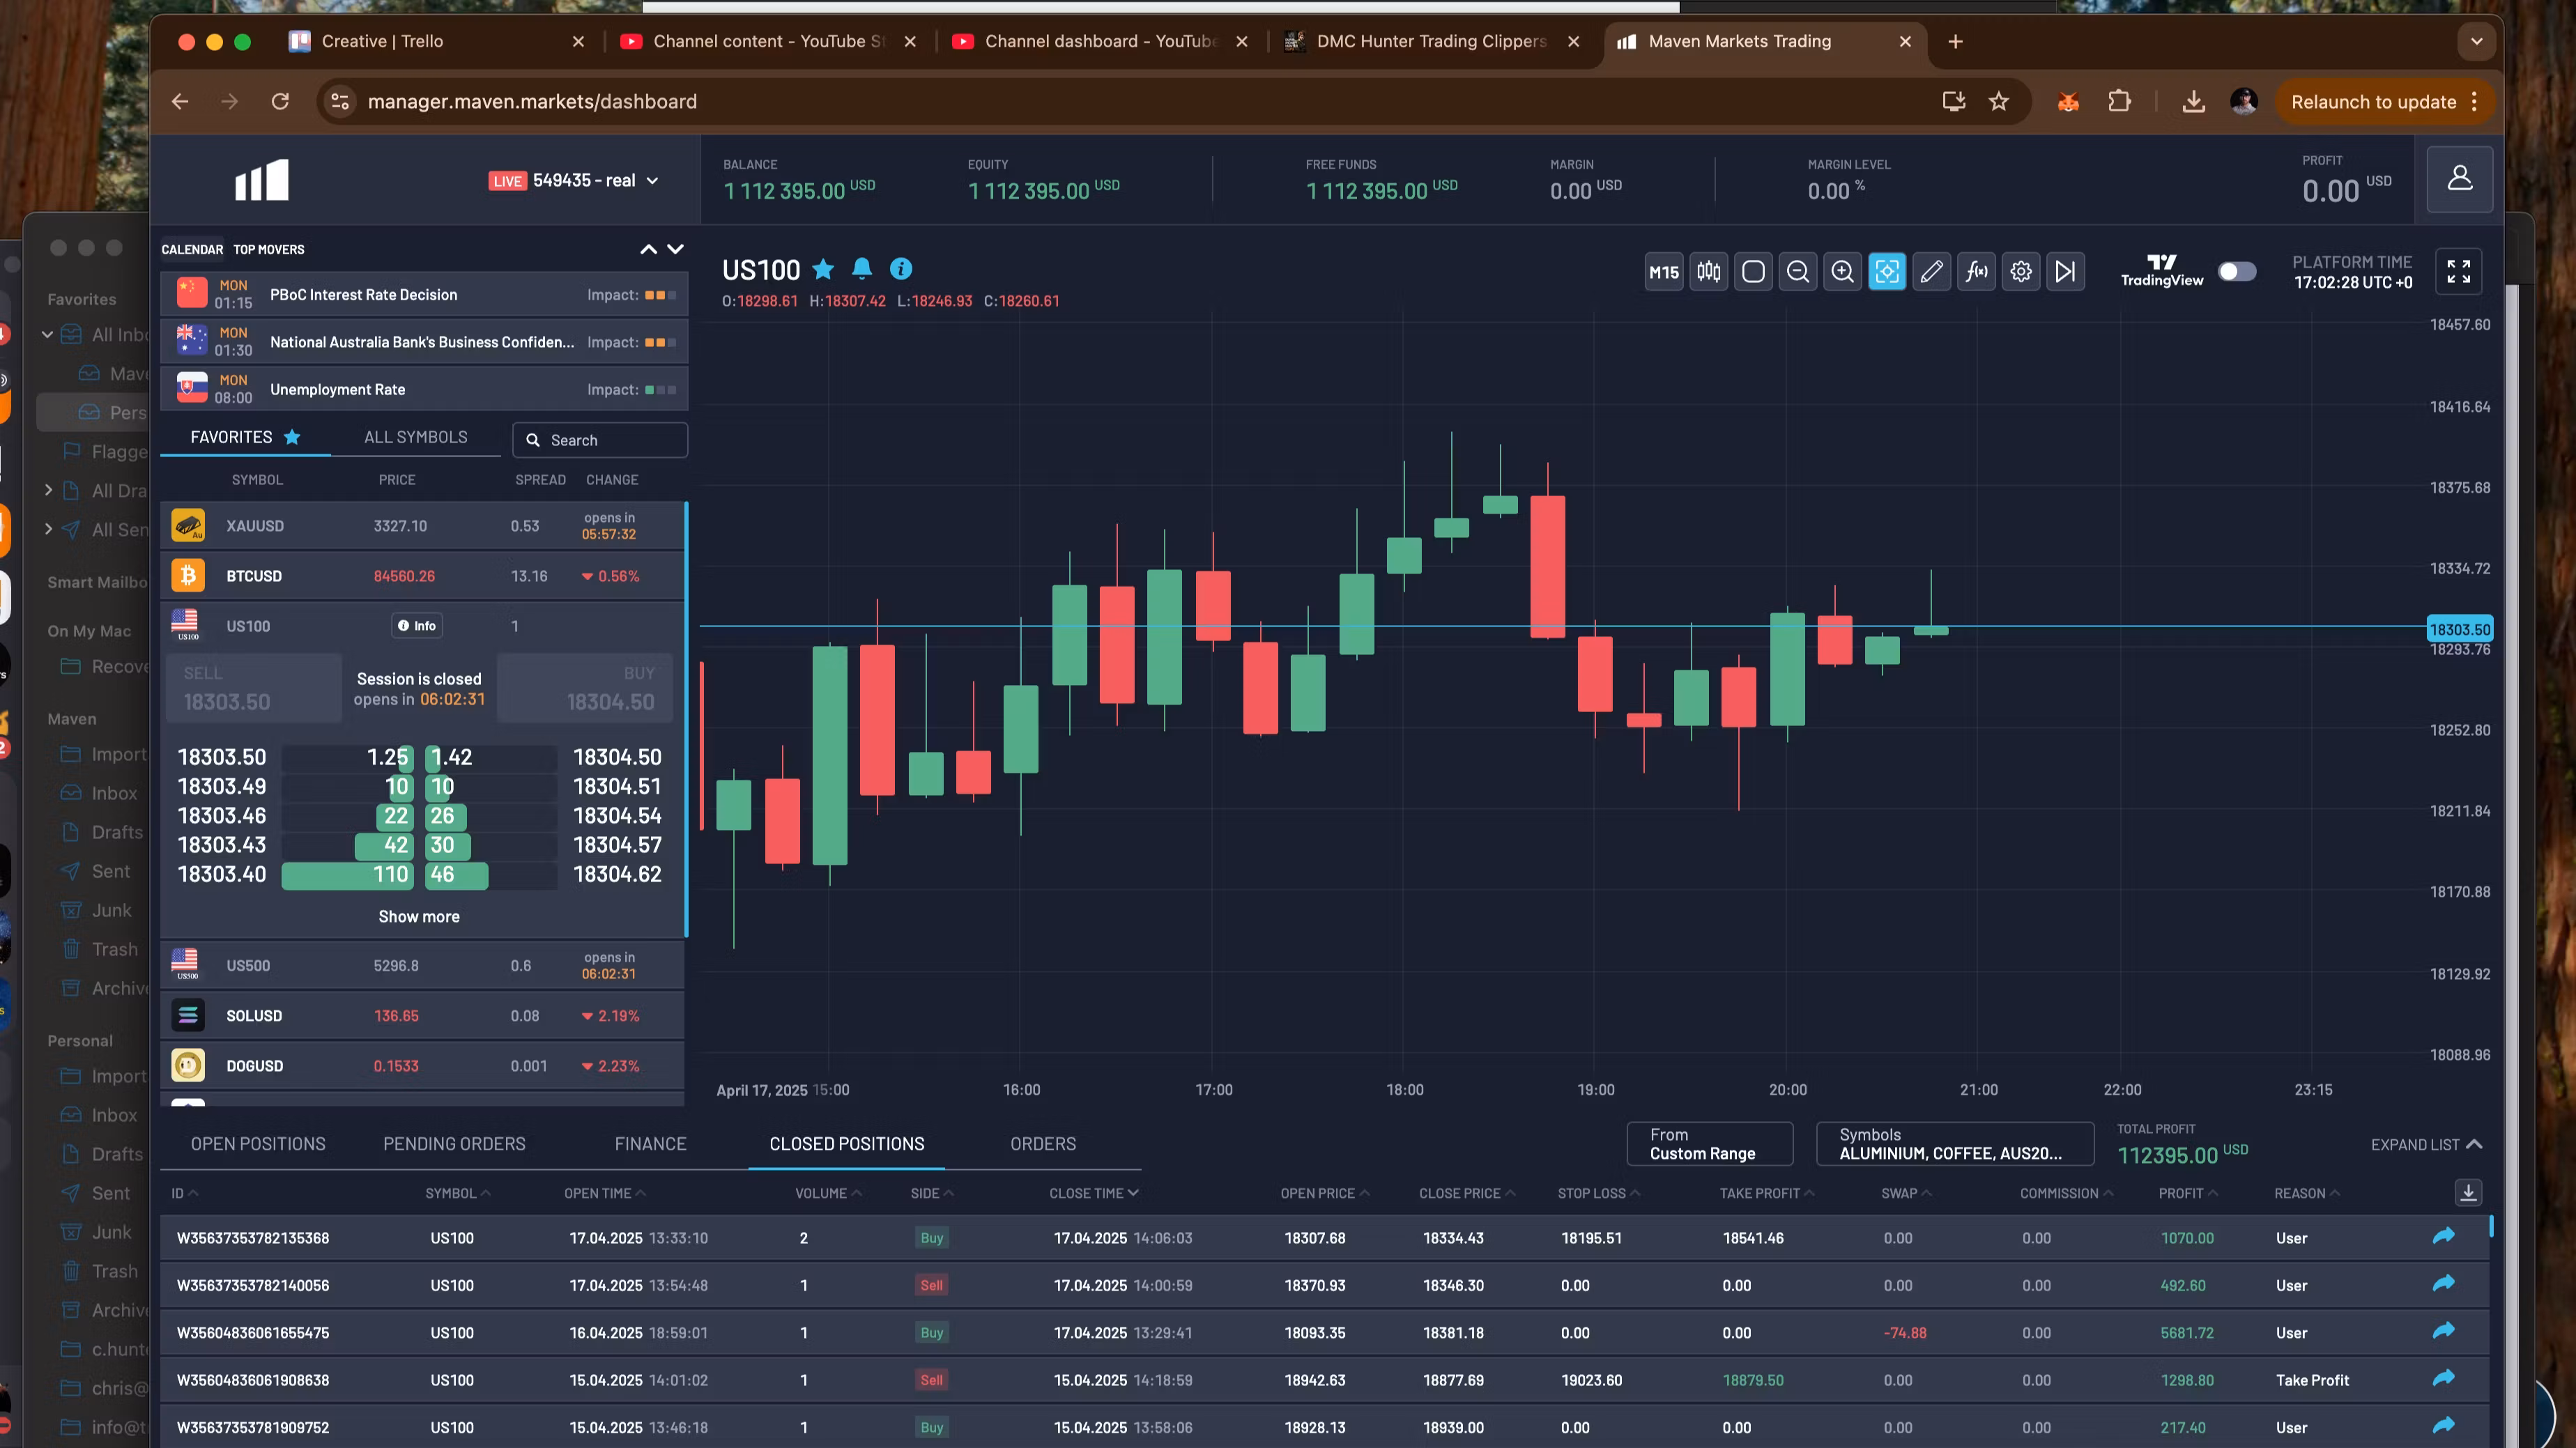The image size is (2576, 1448).
Task: Select the pencil drawing tool
Action: pyautogui.click(x=1931, y=271)
